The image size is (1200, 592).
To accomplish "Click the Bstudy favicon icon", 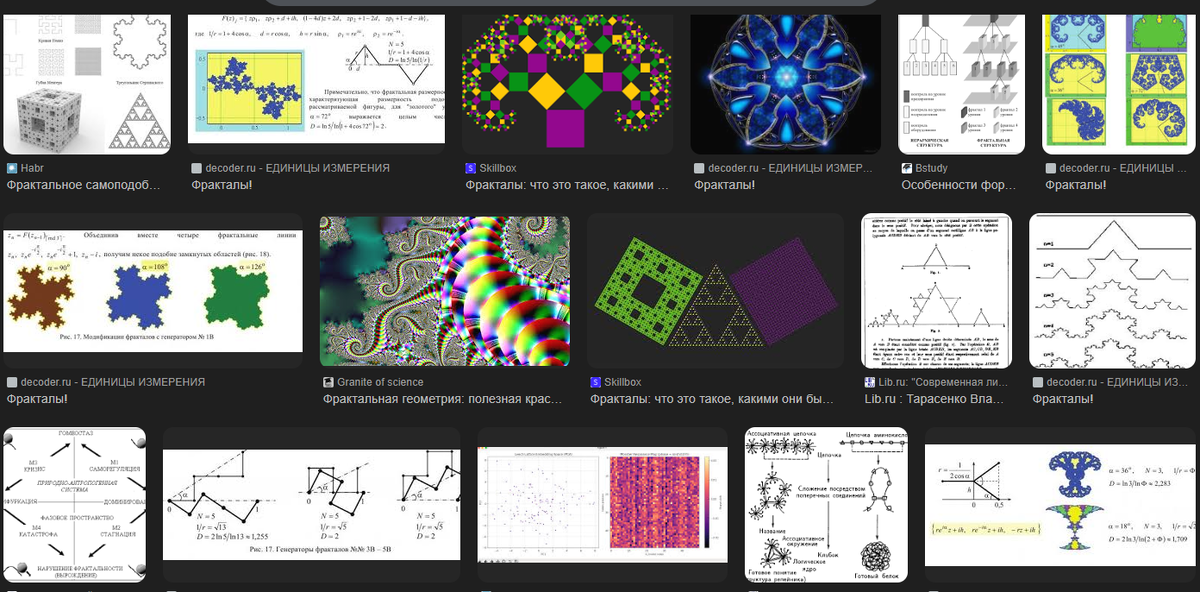I will [906, 168].
